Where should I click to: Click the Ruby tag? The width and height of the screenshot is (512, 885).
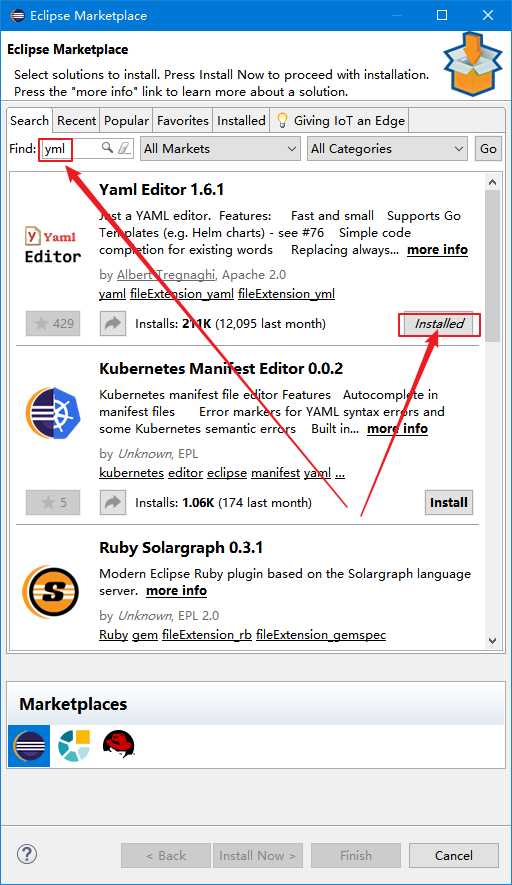[113, 634]
